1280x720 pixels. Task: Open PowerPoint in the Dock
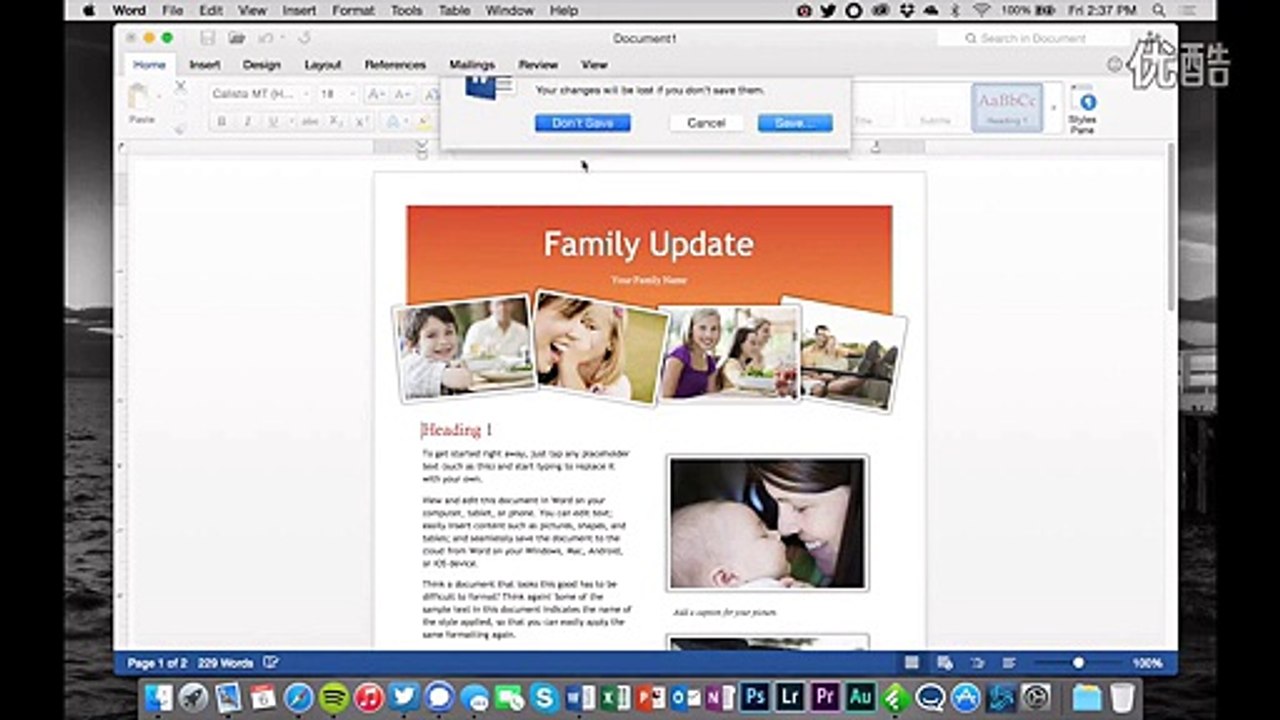pos(651,697)
